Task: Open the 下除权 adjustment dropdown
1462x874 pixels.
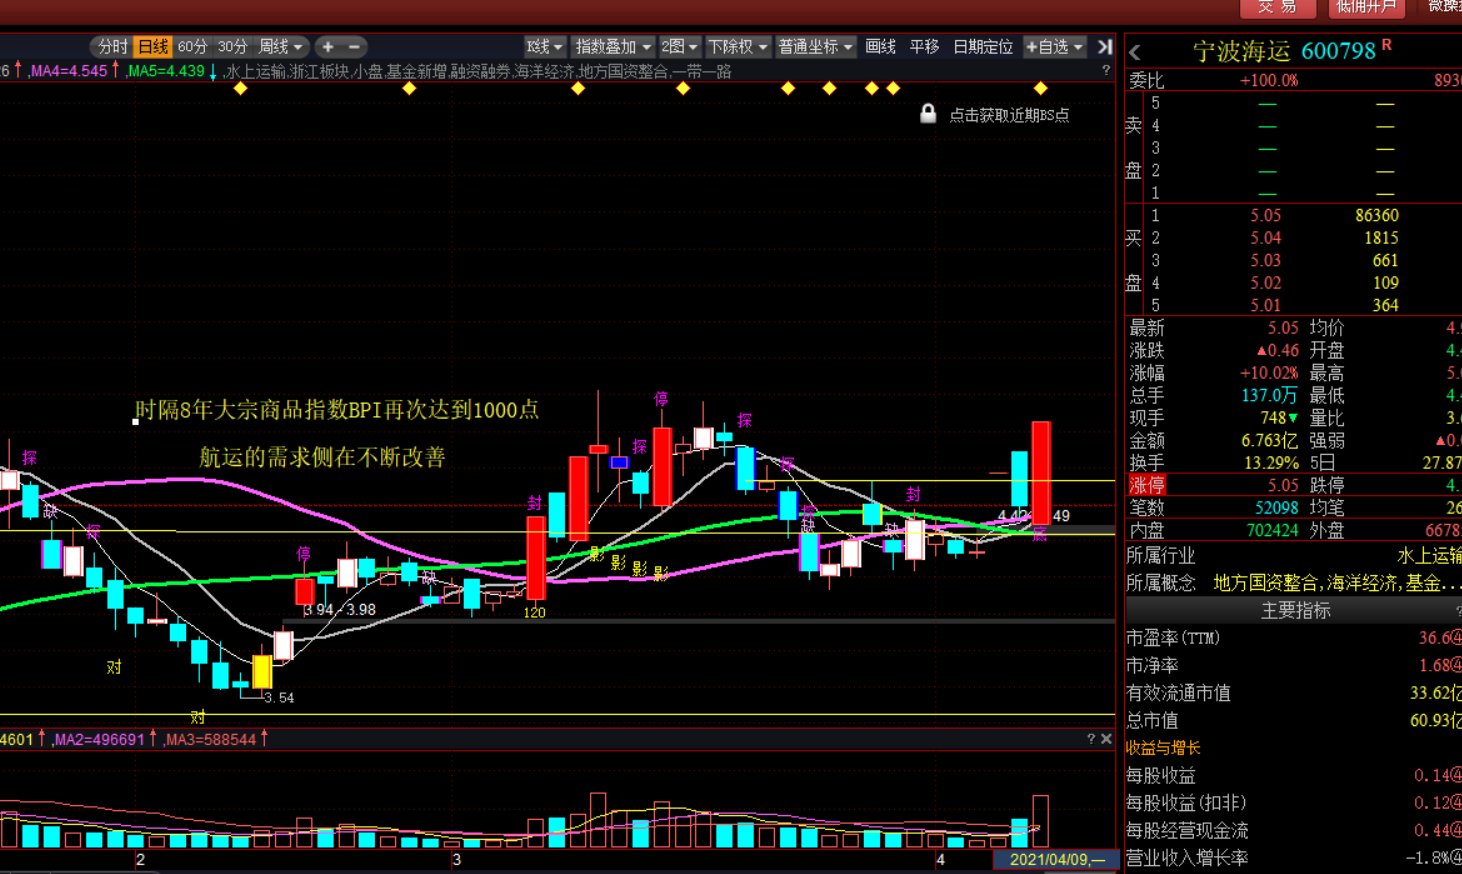Action: (x=738, y=47)
